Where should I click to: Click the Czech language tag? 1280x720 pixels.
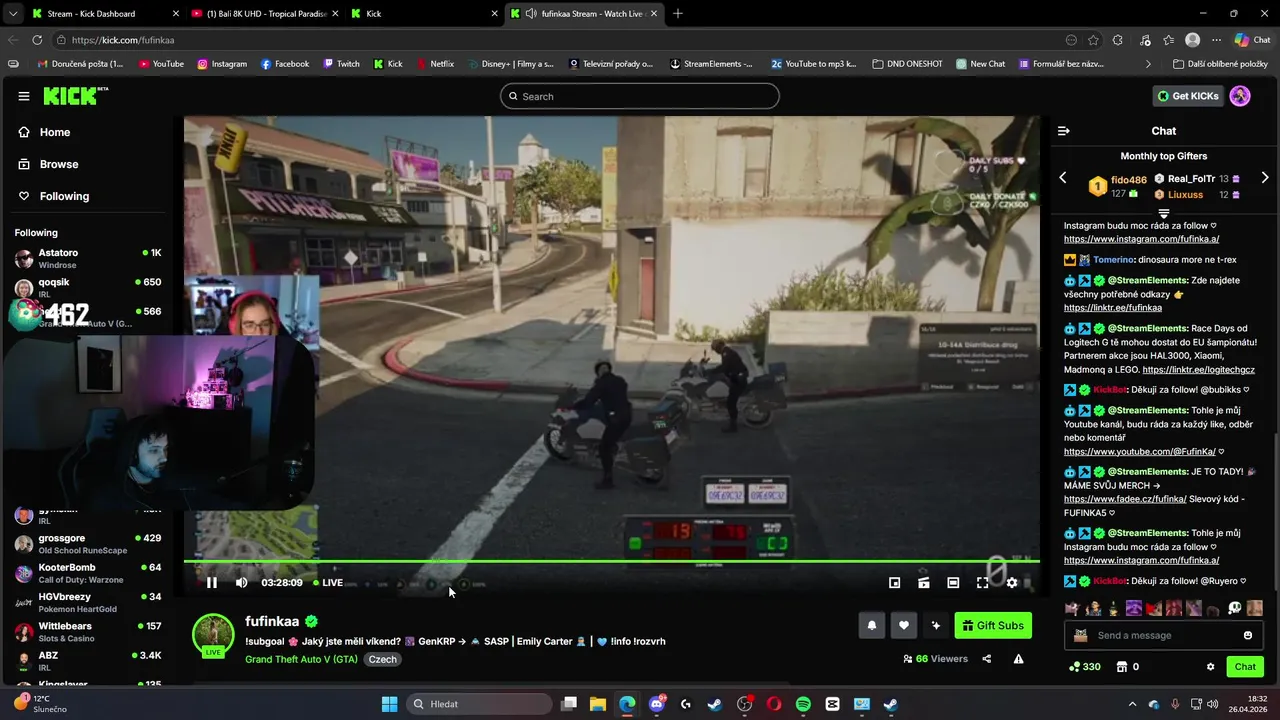coord(382,659)
